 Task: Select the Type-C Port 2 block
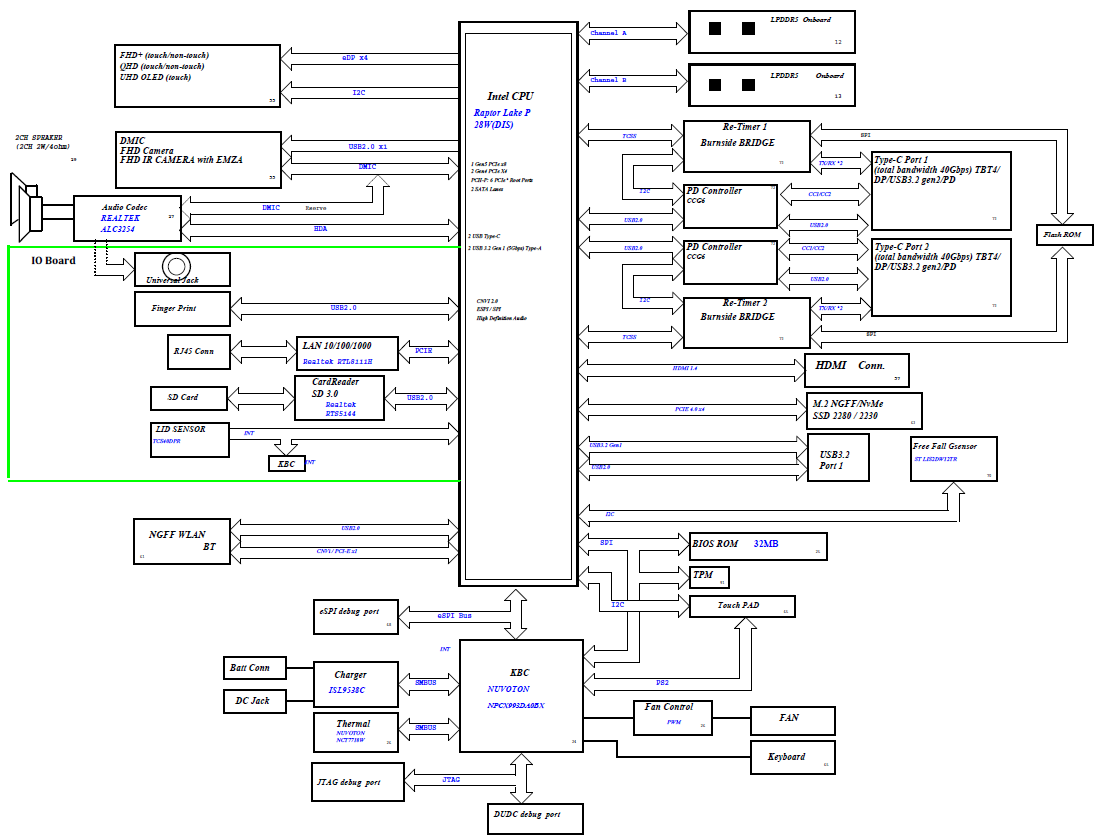pos(941,276)
